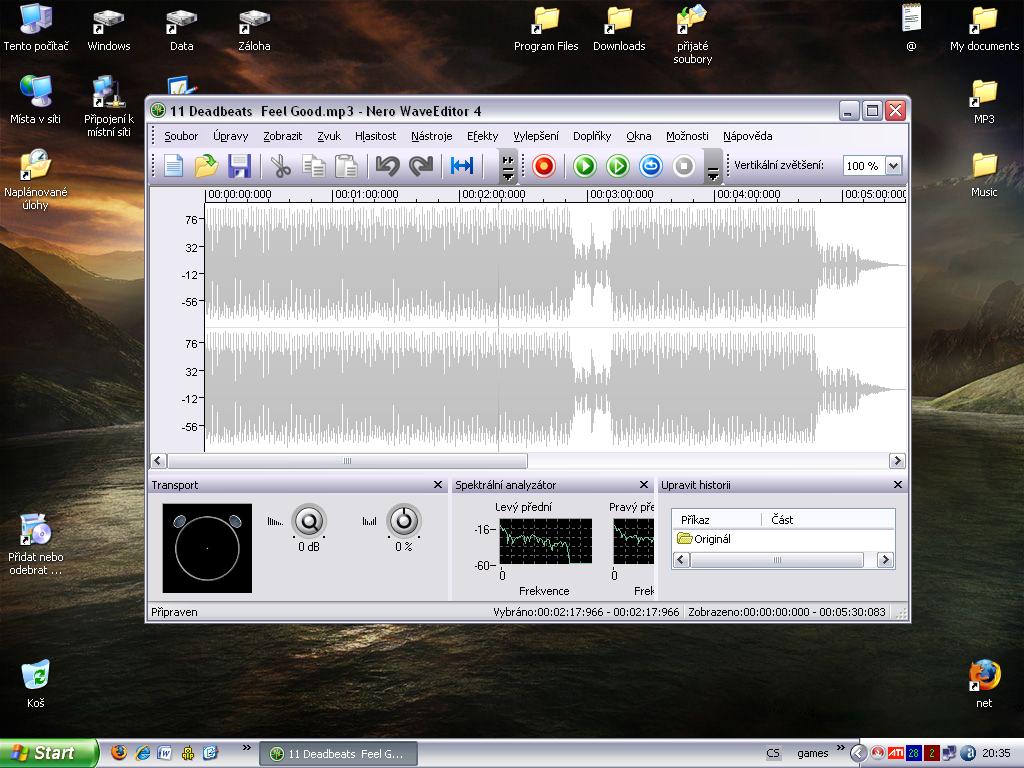The width and height of the screenshot is (1024, 768).
Task: Click the 00:03:00:000 mark on the time ruler
Action: click(x=620, y=194)
